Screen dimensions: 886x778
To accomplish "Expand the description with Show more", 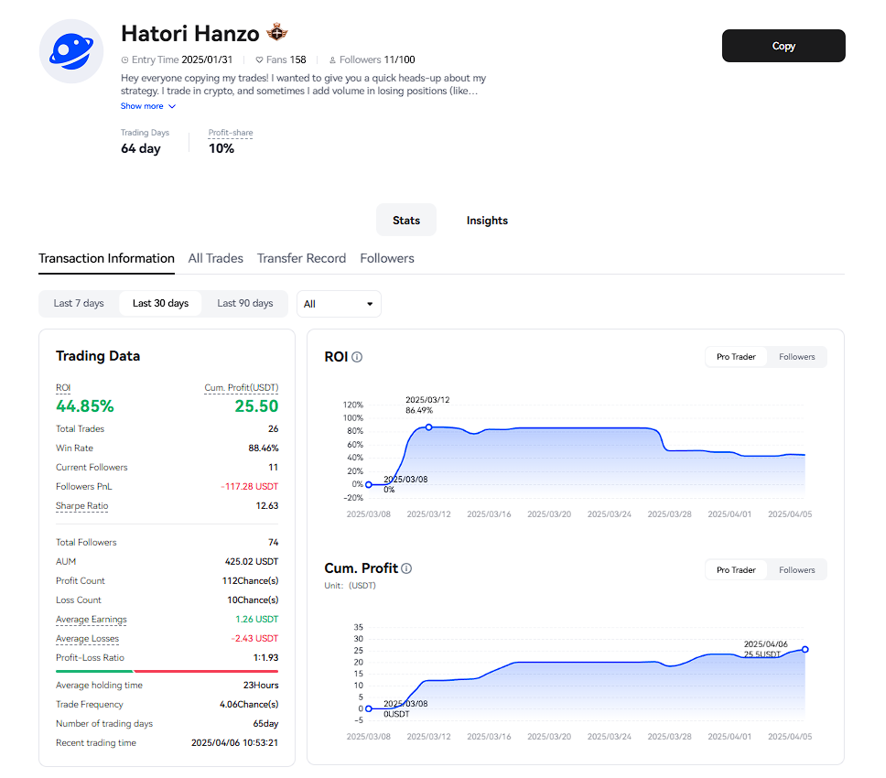I will coord(148,106).
